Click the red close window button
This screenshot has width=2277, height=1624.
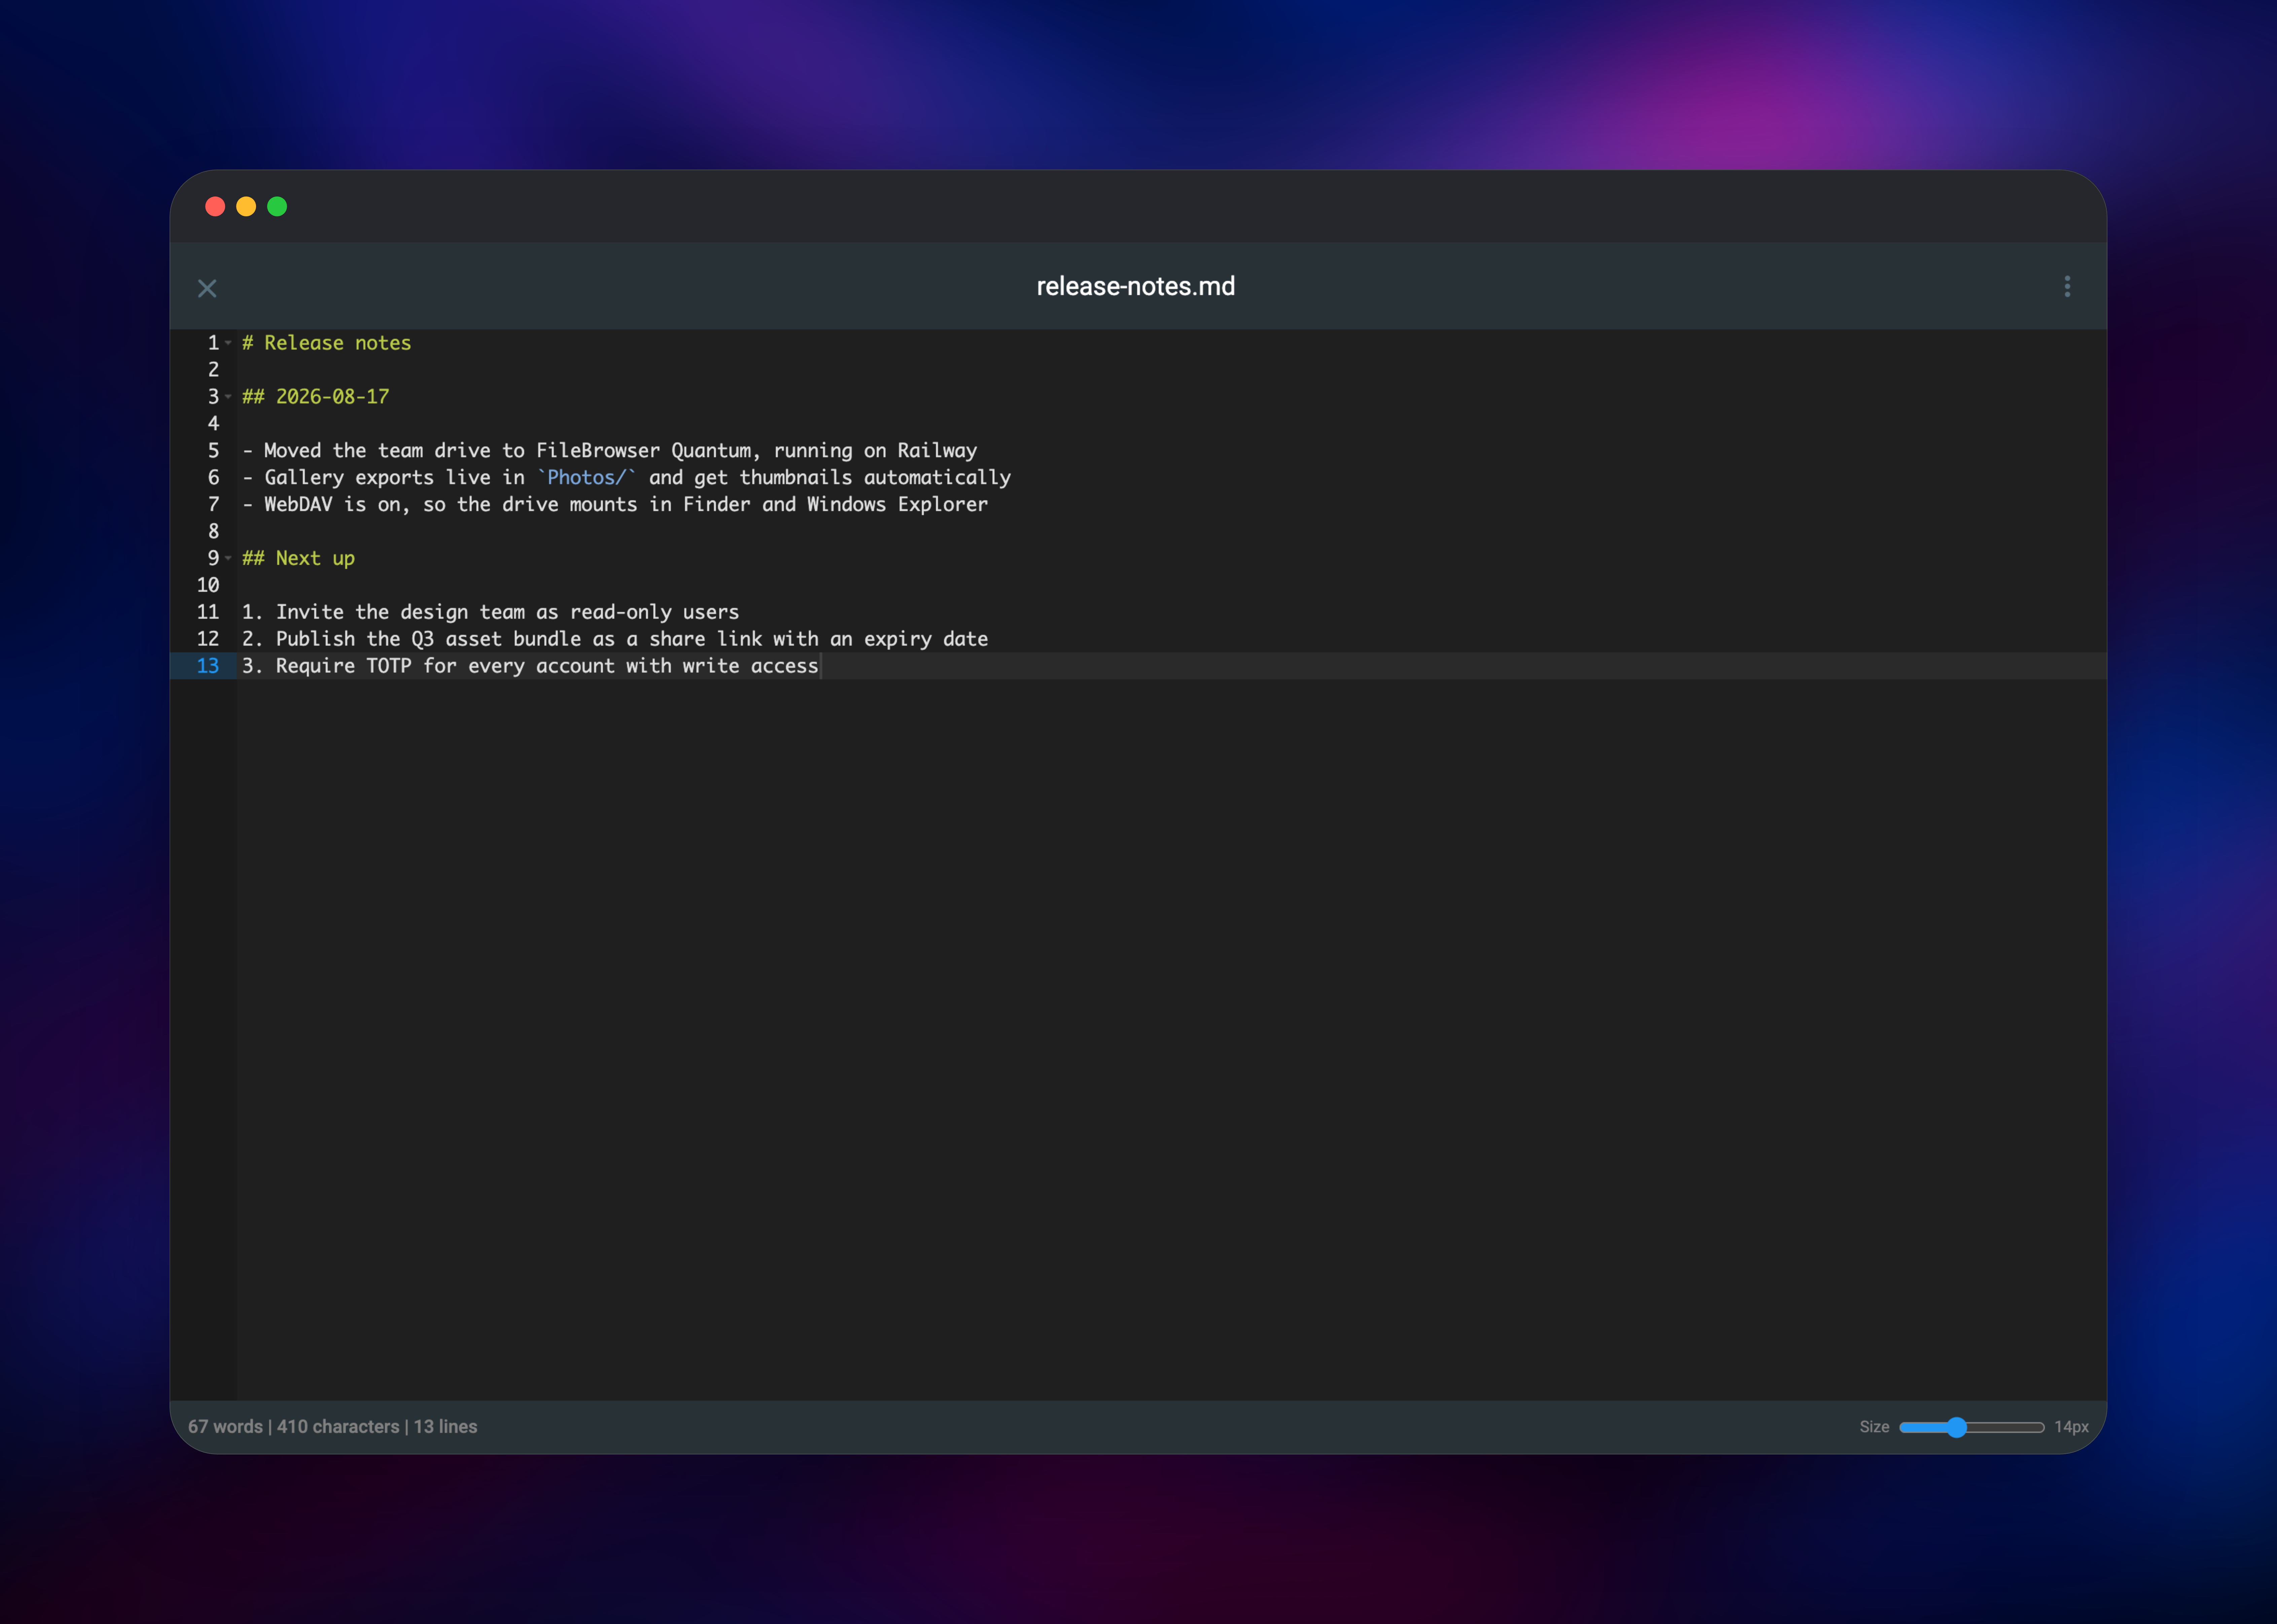click(215, 206)
